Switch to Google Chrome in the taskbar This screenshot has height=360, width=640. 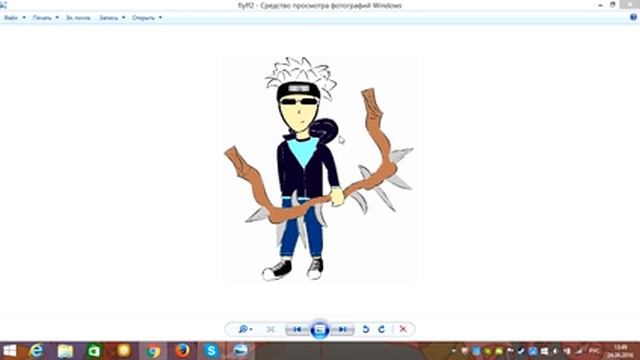point(153,351)
